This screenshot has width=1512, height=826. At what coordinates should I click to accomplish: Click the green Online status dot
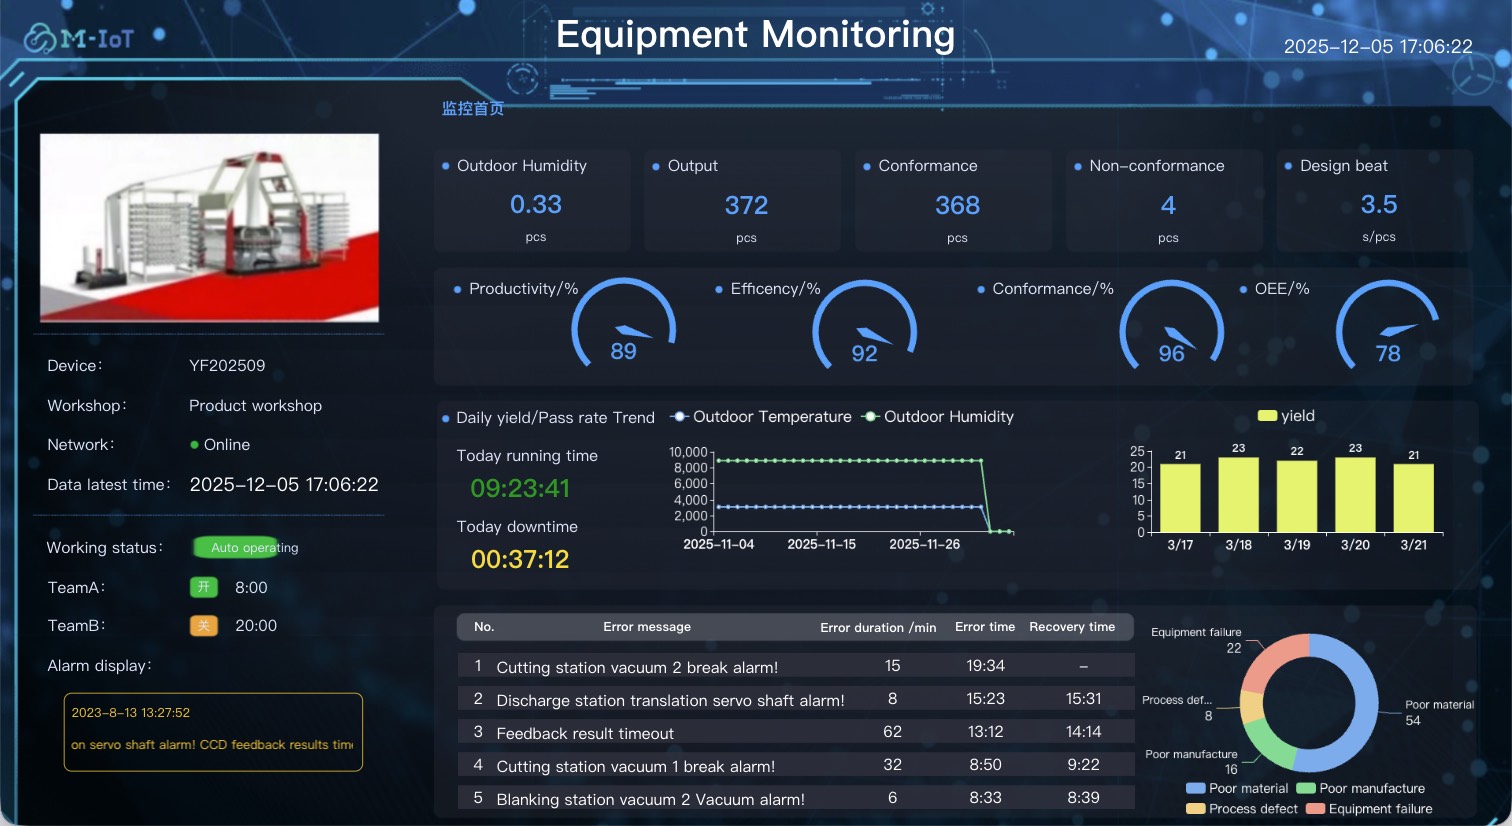[196, 444]
